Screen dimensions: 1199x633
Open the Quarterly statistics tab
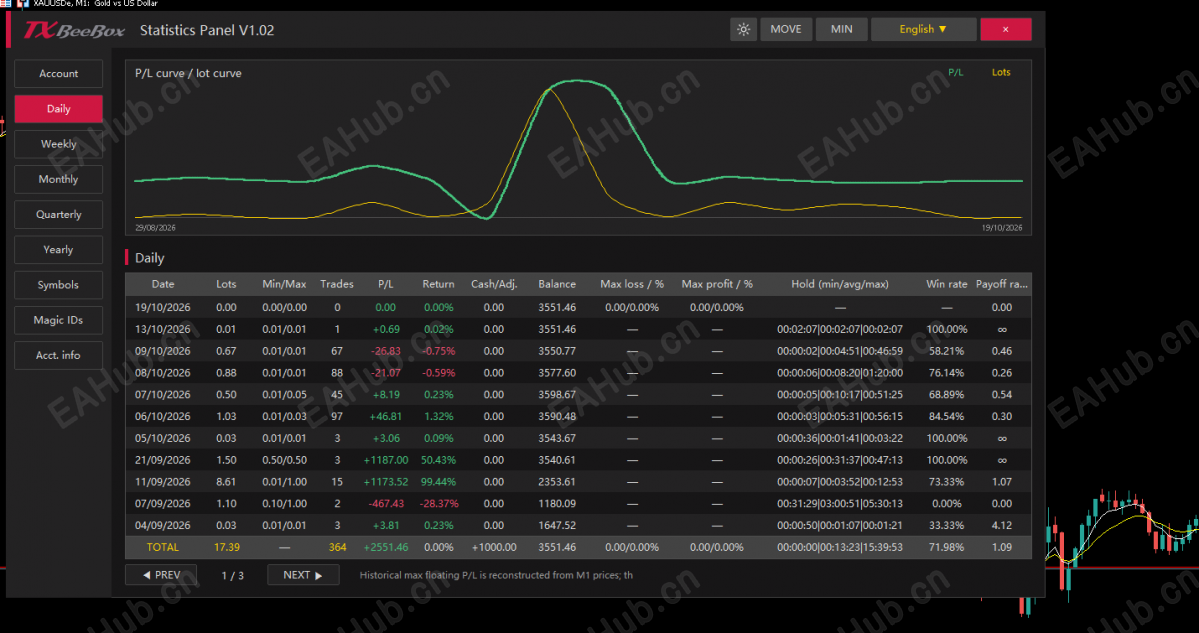coord(58,214)
